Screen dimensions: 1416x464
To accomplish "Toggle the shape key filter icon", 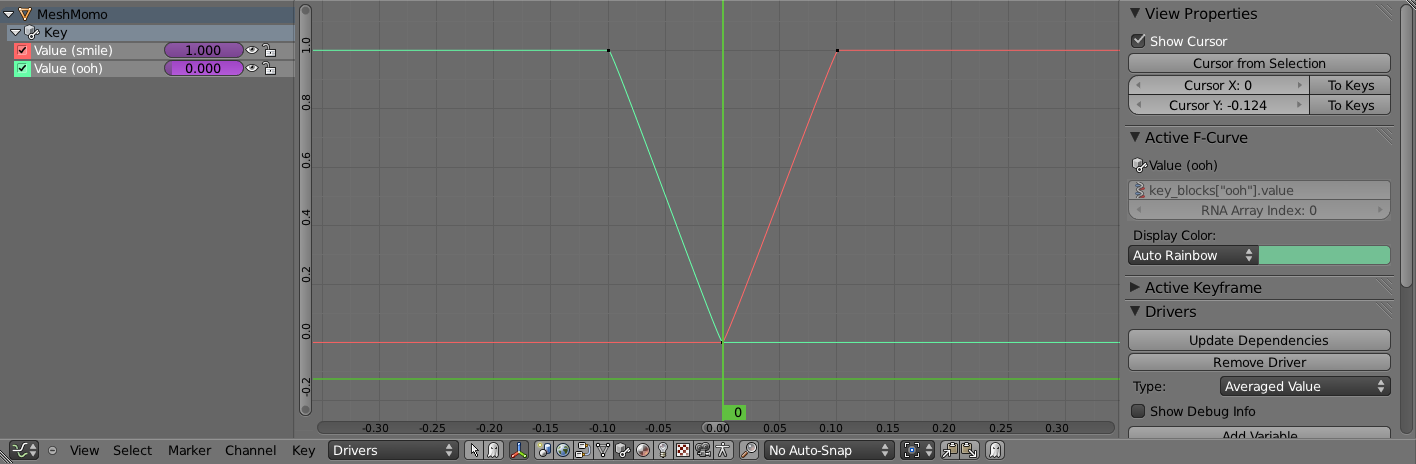I will pos(623,450).
